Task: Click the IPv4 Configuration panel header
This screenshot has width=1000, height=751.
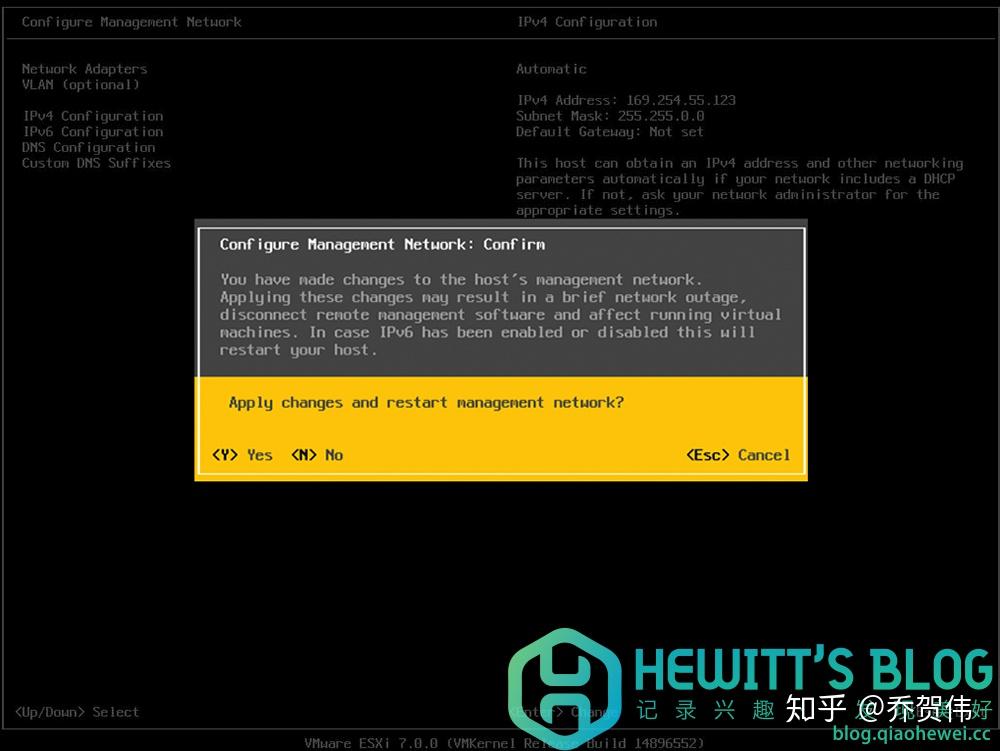Action: pos(587,21)
